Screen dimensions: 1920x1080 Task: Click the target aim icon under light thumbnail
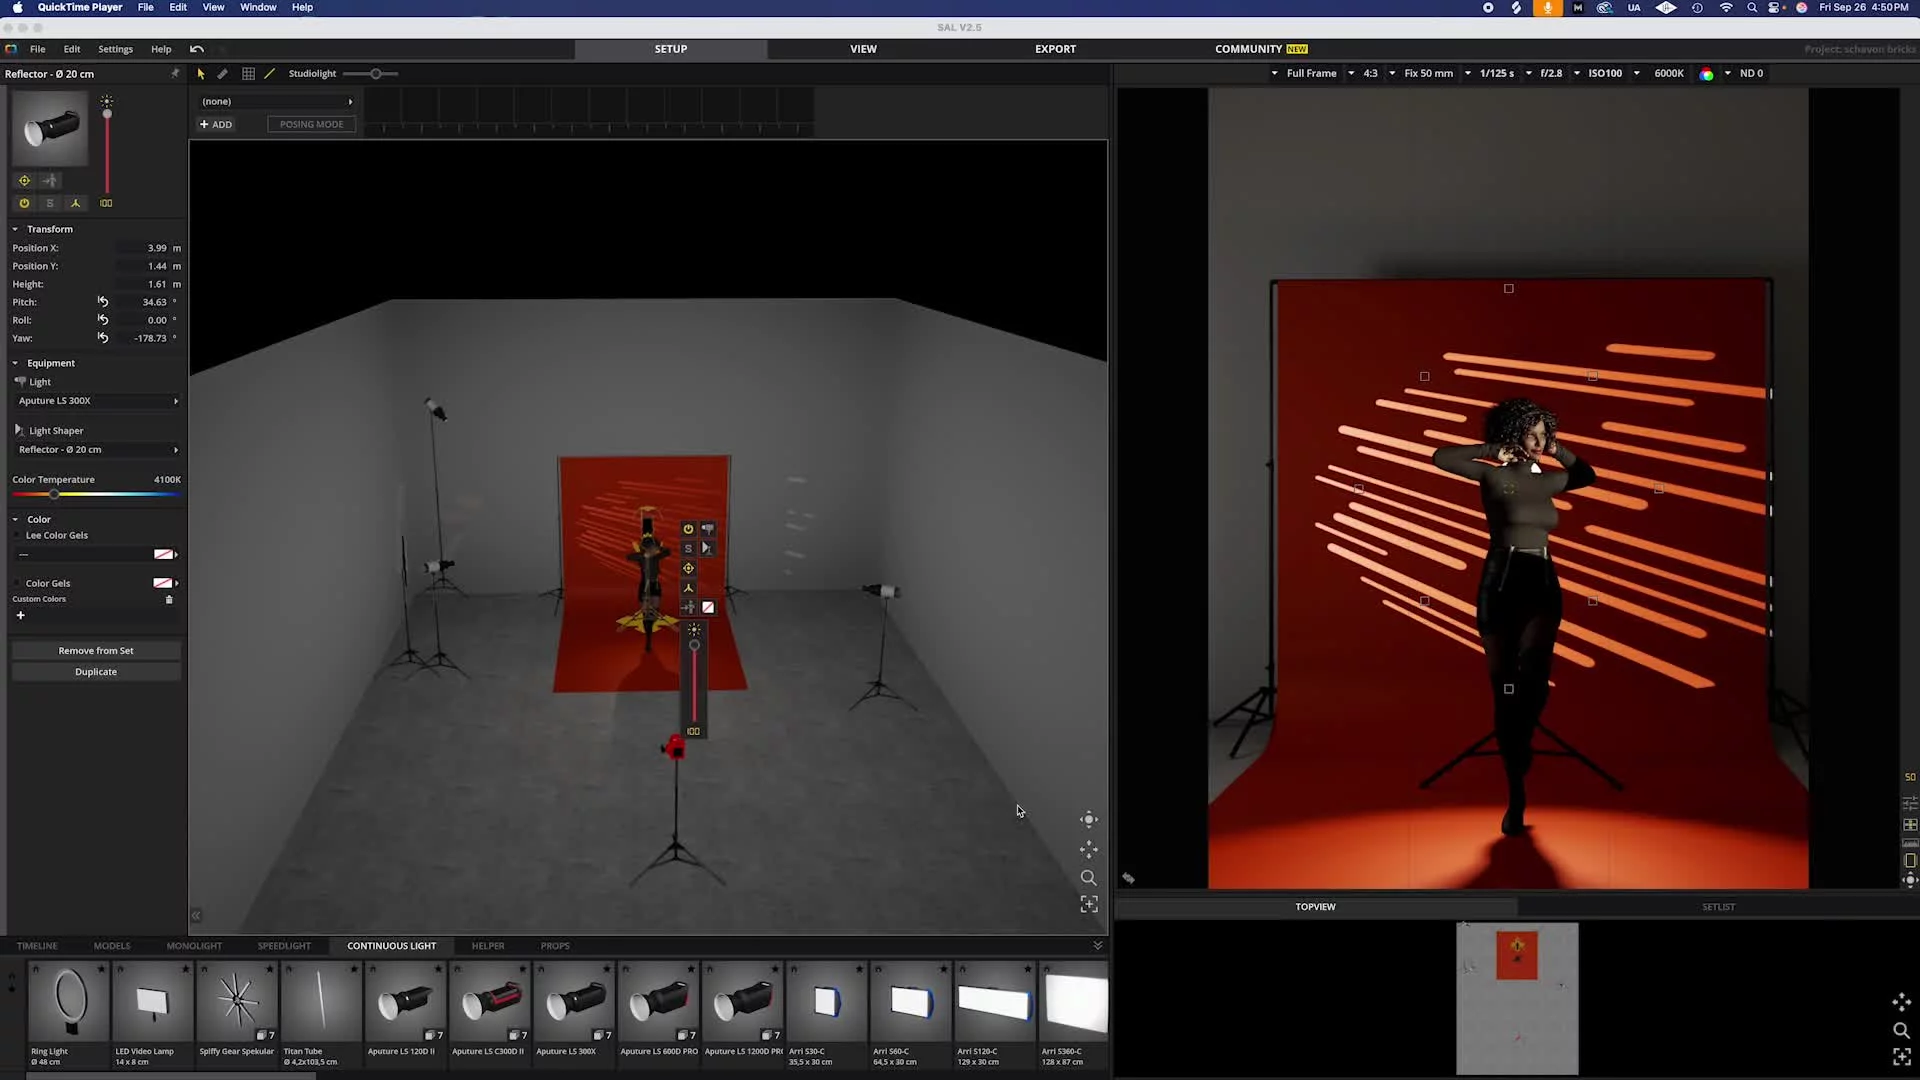[24, 181]
